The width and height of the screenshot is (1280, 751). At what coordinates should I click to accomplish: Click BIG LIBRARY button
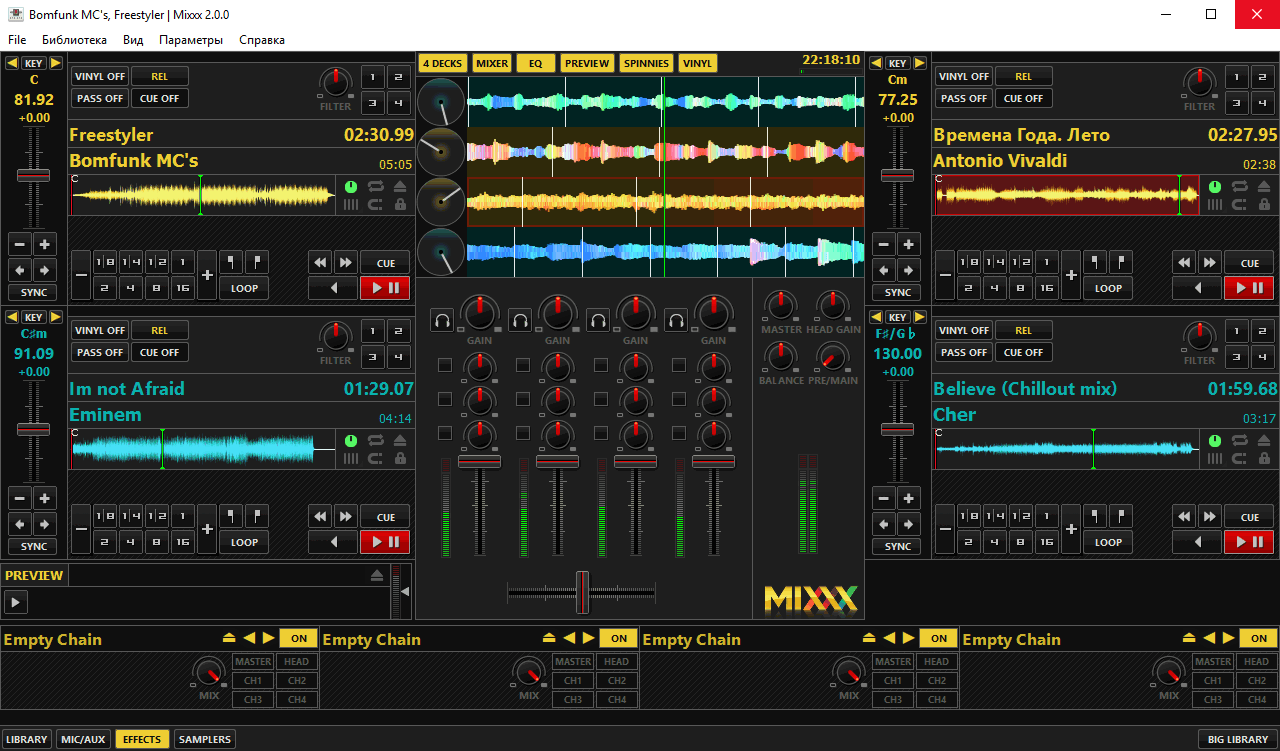coord(1238,739)
